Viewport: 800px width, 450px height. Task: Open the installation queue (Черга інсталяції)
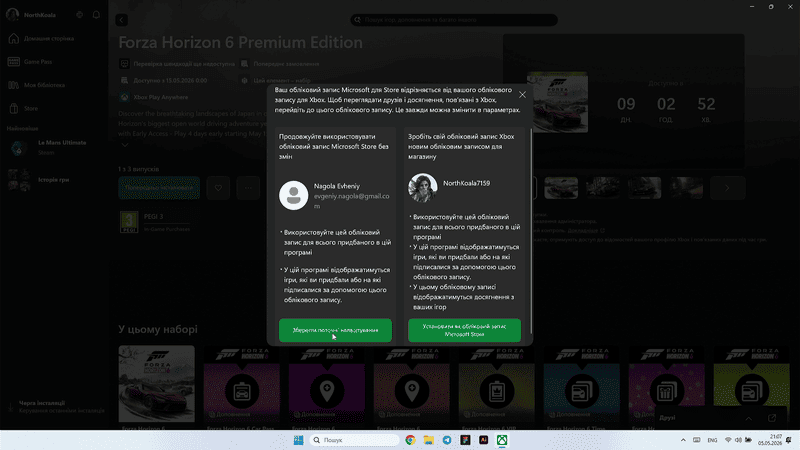pyautogui.click(x=55, y=407)
